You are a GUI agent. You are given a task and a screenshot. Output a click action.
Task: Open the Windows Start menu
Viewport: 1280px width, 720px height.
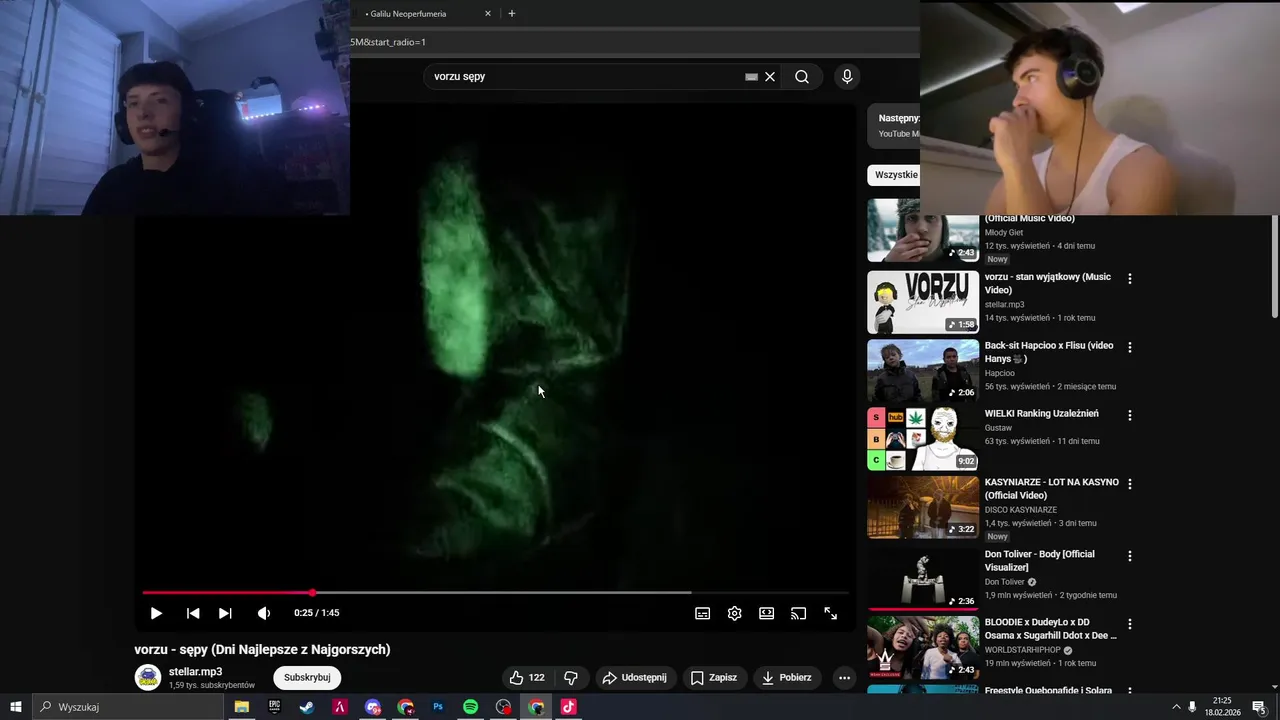16,707
